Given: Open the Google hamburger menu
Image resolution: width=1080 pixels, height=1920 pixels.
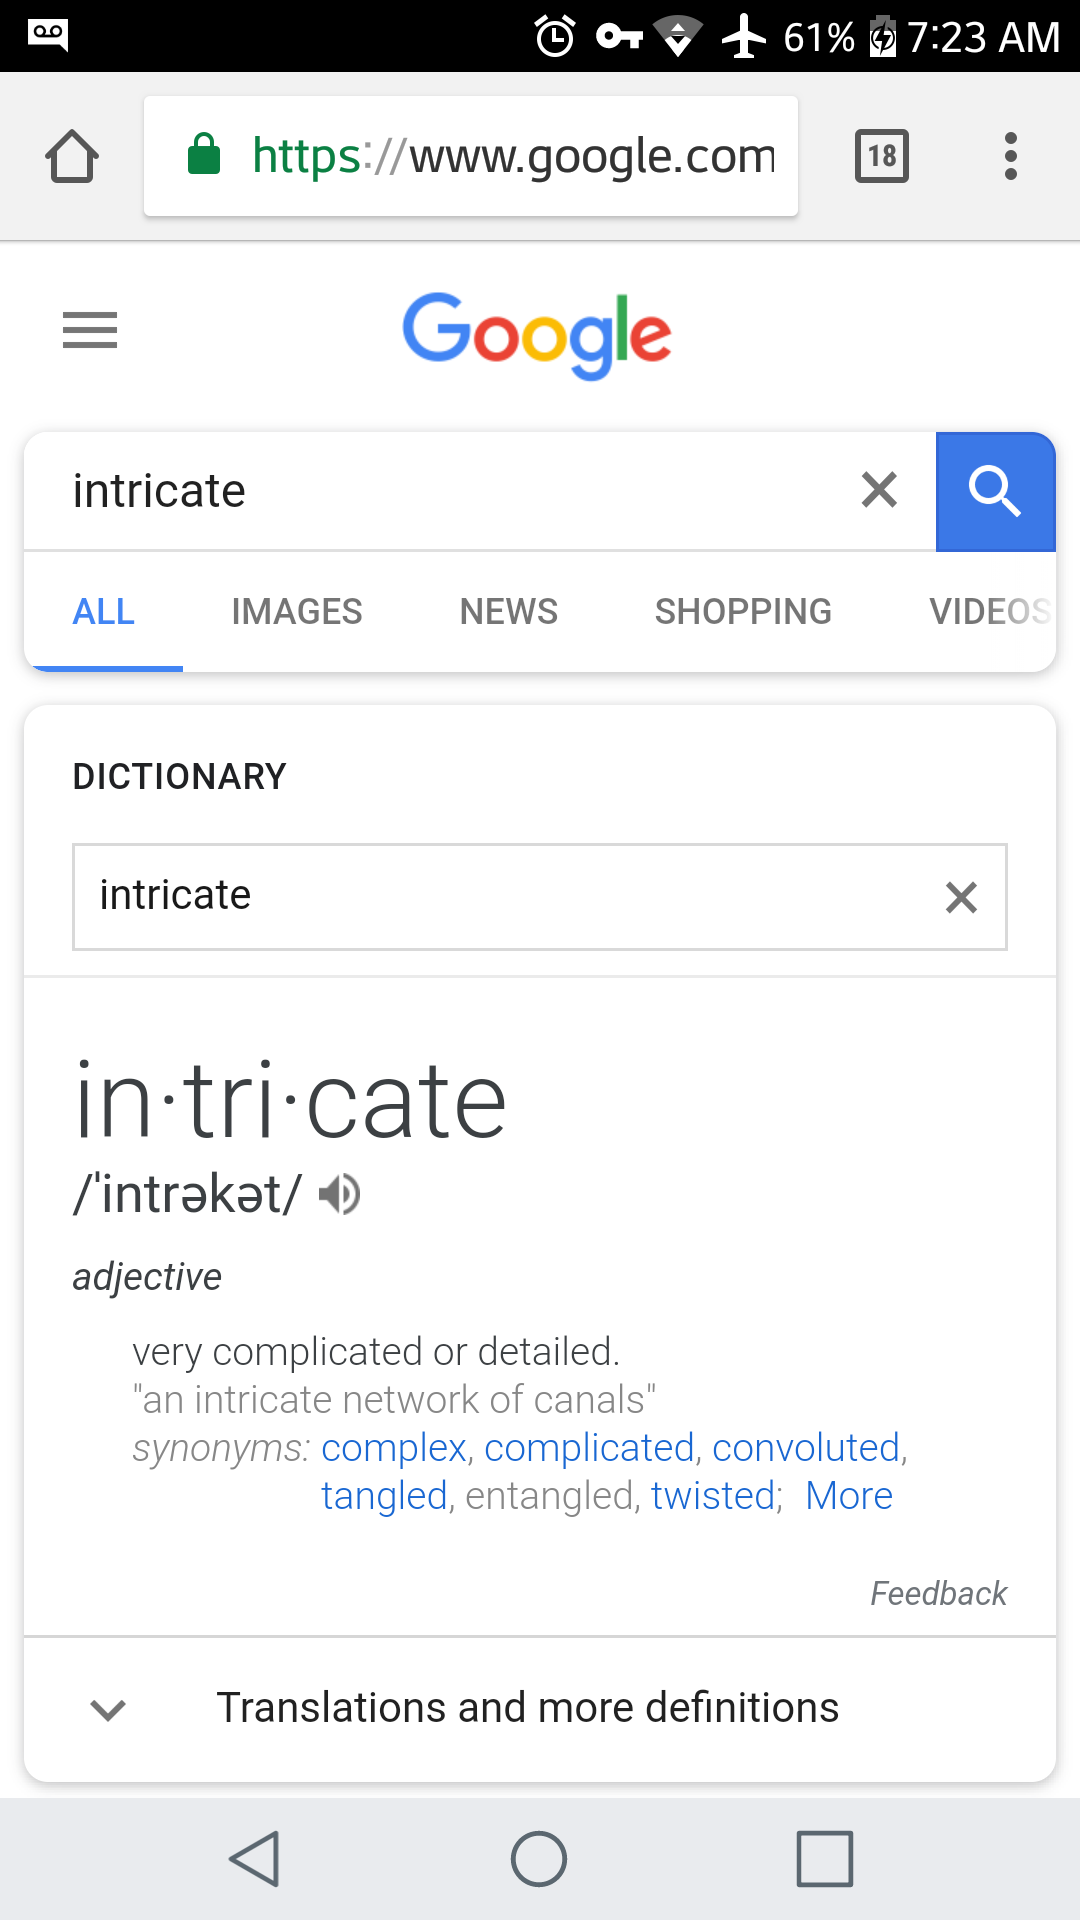Looking at the screenshot, I should (90, 330).
